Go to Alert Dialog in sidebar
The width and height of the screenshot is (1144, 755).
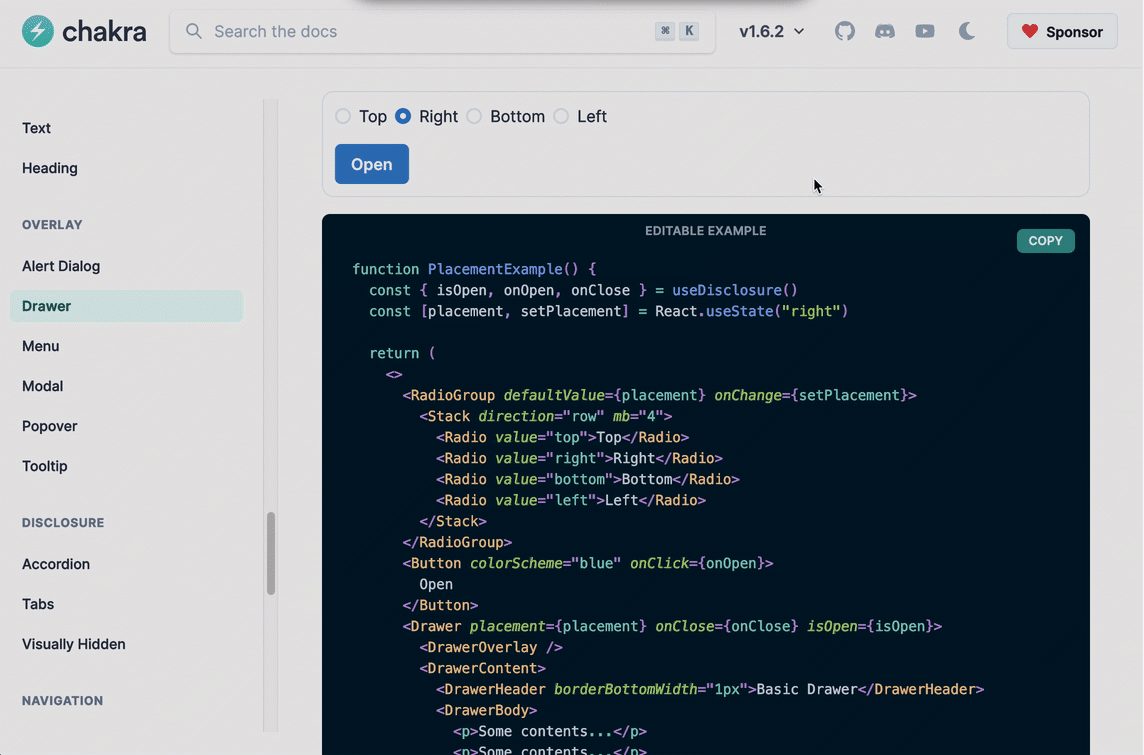click(61, 266)
